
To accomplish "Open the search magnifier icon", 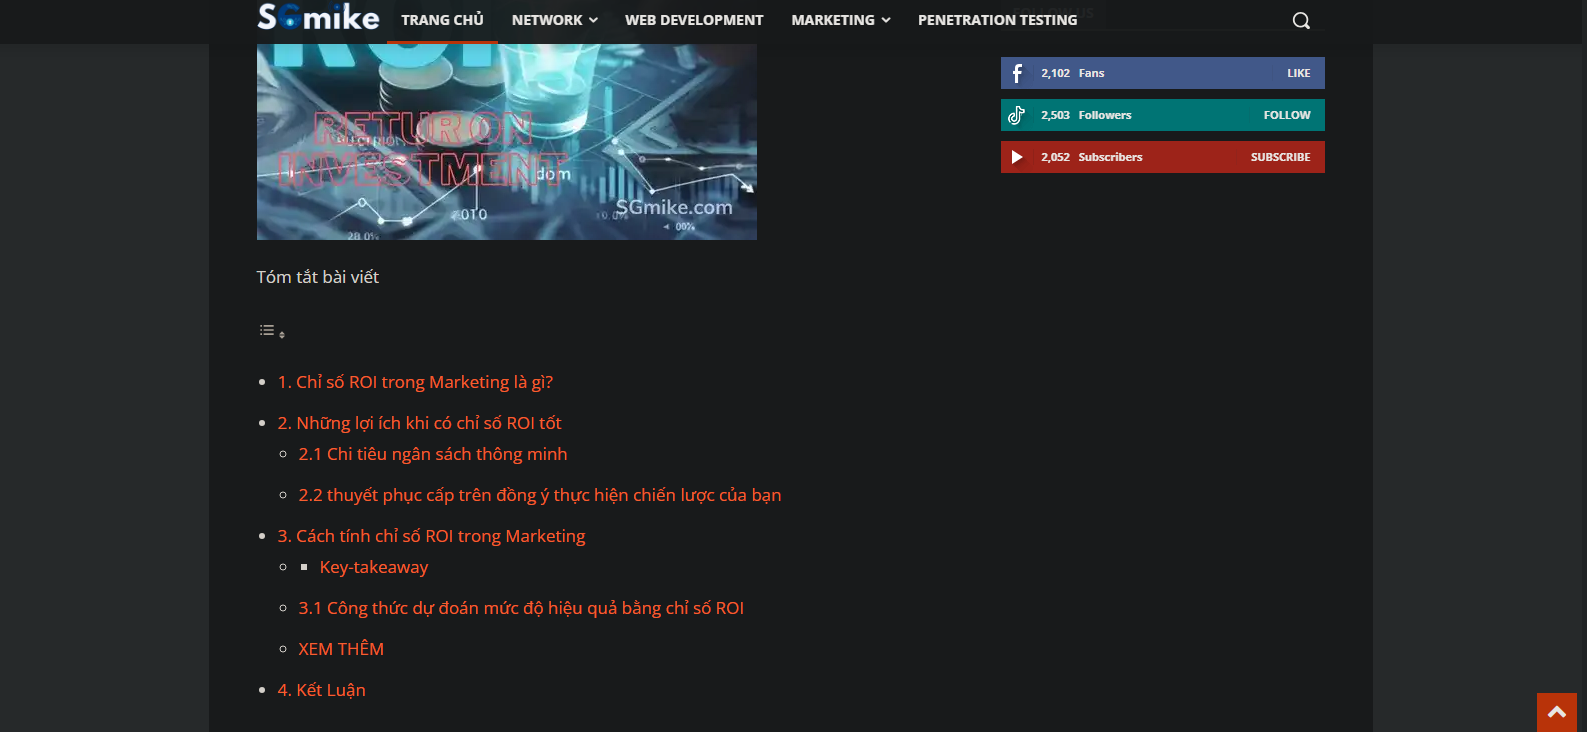I will click(x=1301, y=20).
